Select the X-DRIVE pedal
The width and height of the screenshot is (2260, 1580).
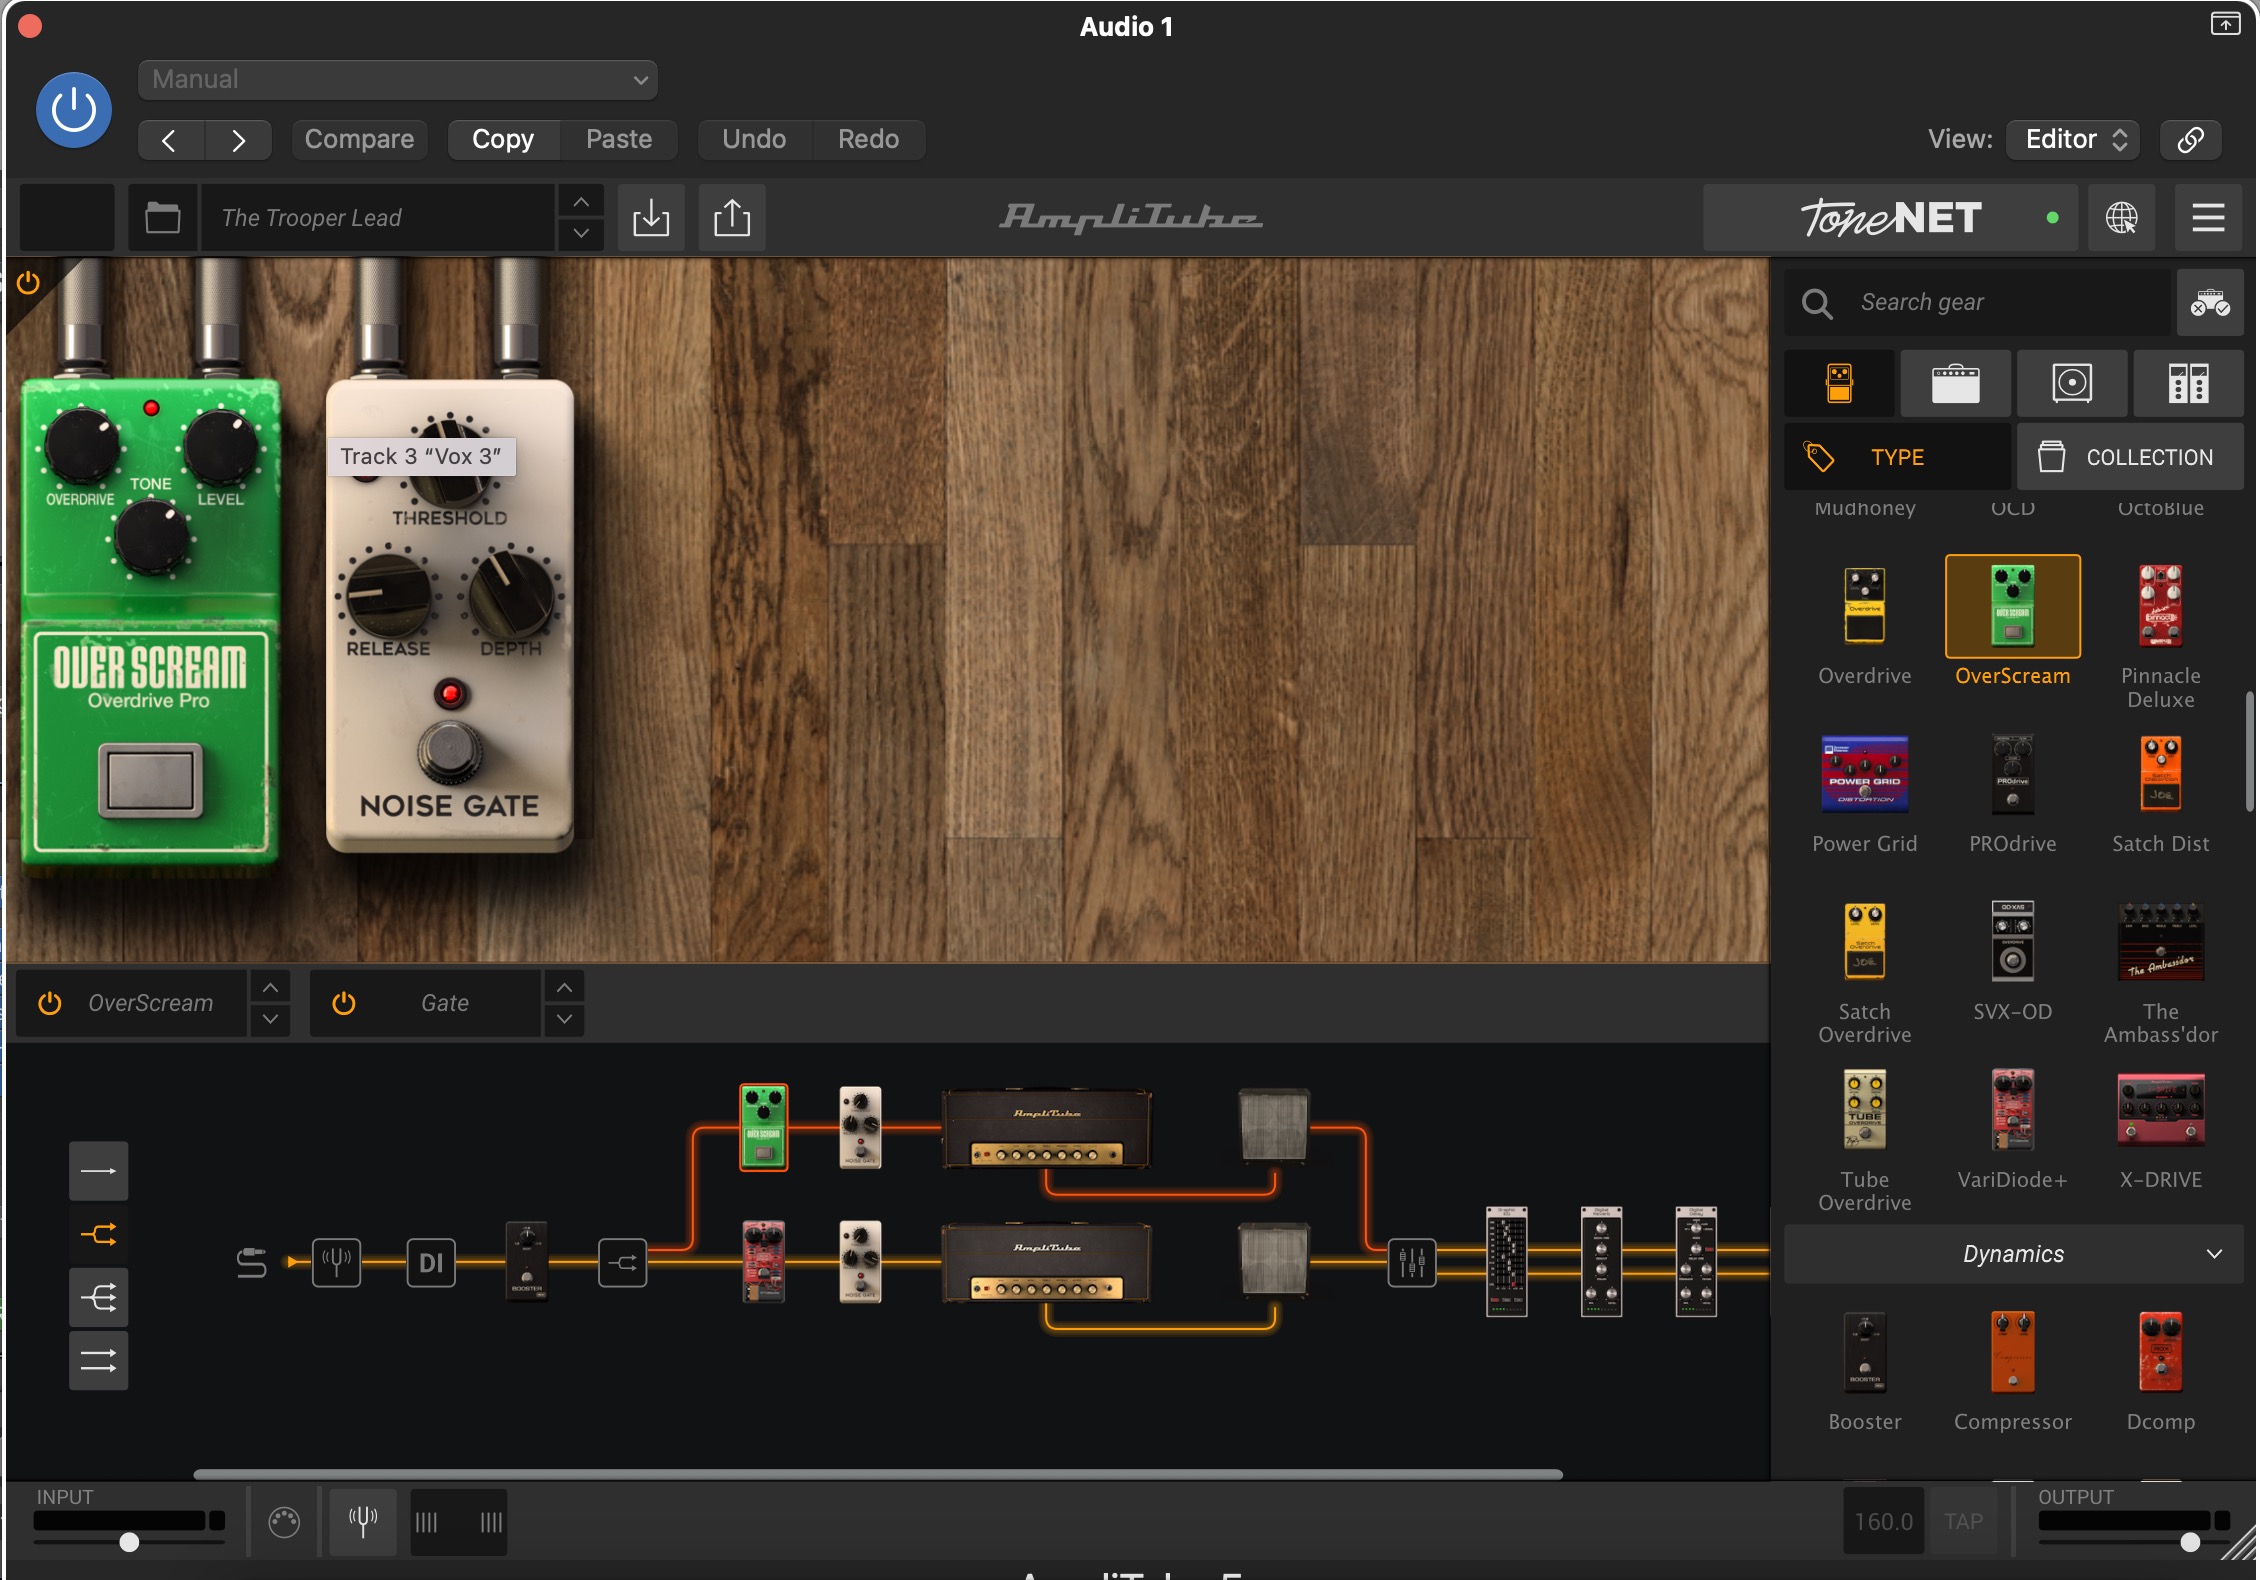(2160, 1110)
